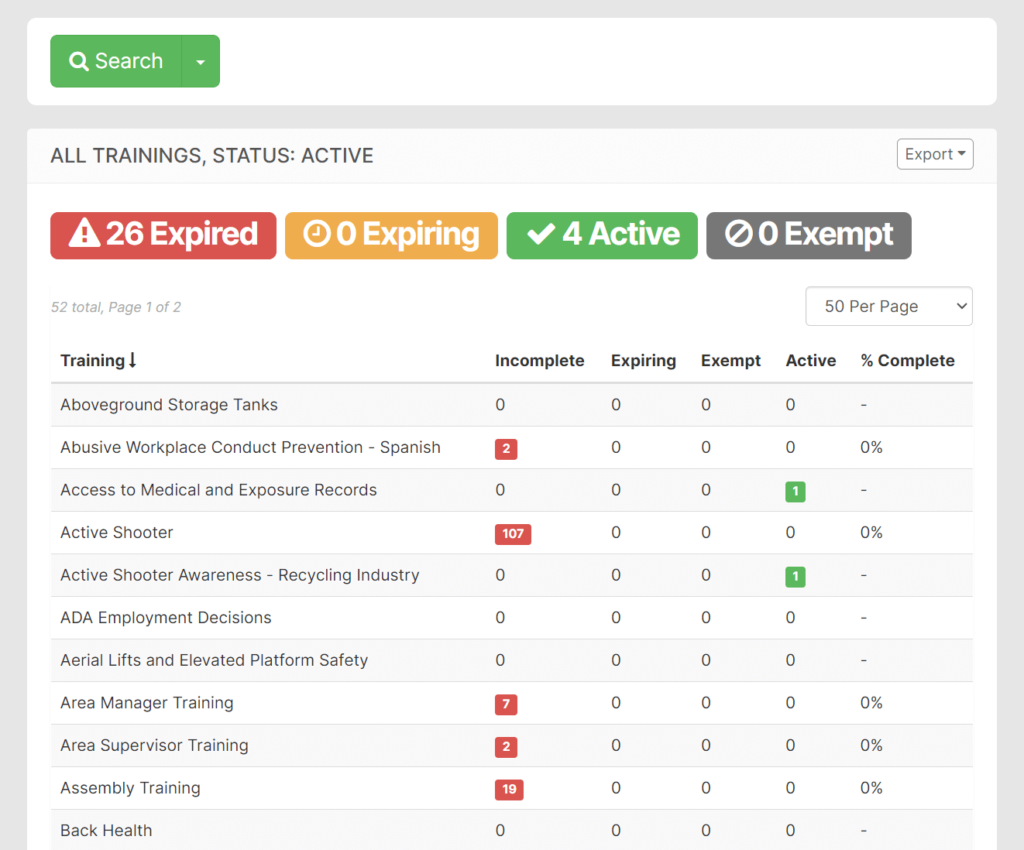Filter by 0 Expiring badge

tap(391, 235)
